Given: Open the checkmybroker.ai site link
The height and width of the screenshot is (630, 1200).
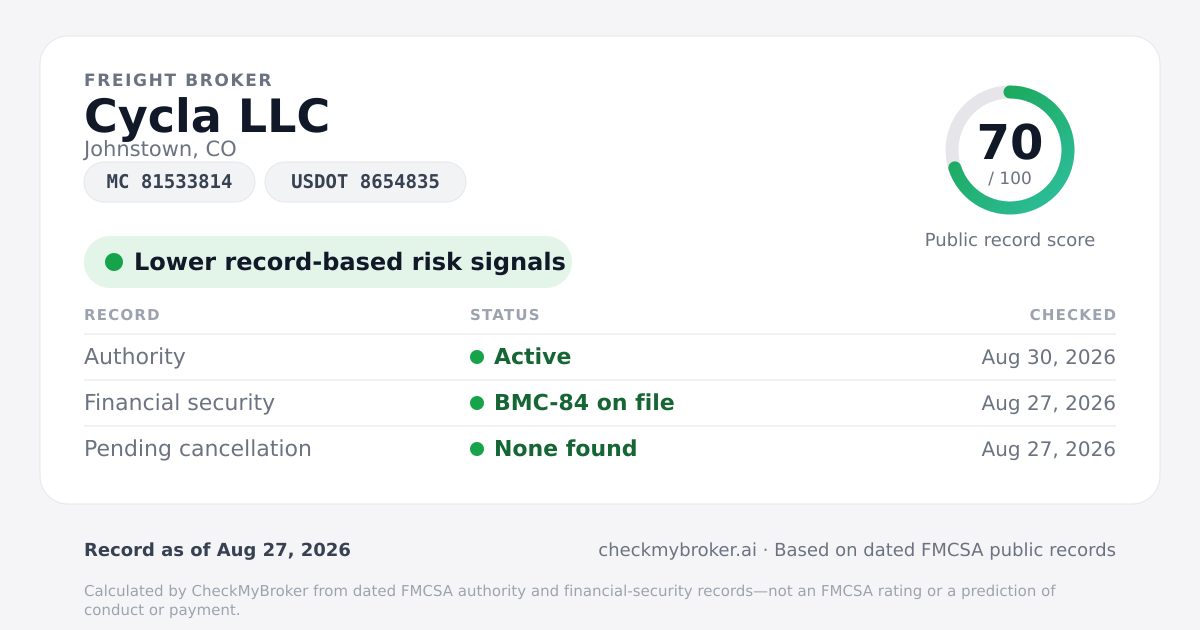Looking at the screenshot, I should (x=677, y=550).
